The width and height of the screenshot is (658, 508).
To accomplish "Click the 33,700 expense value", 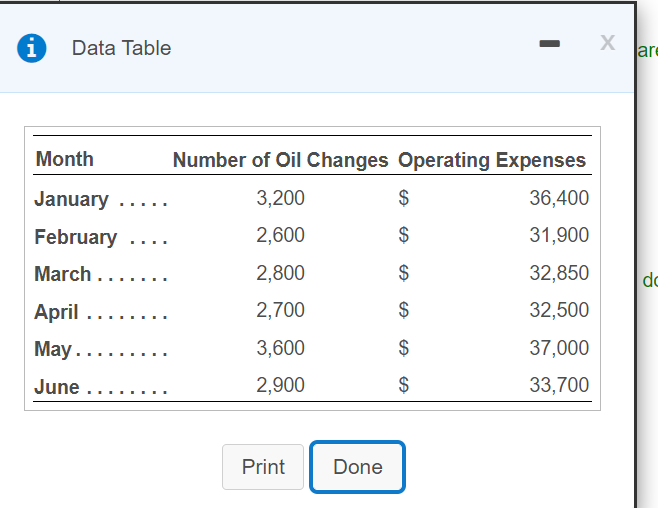I will 559,385.
